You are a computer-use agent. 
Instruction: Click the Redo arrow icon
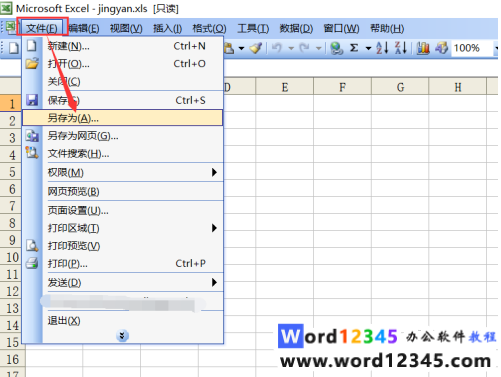[x=304, y=48]
